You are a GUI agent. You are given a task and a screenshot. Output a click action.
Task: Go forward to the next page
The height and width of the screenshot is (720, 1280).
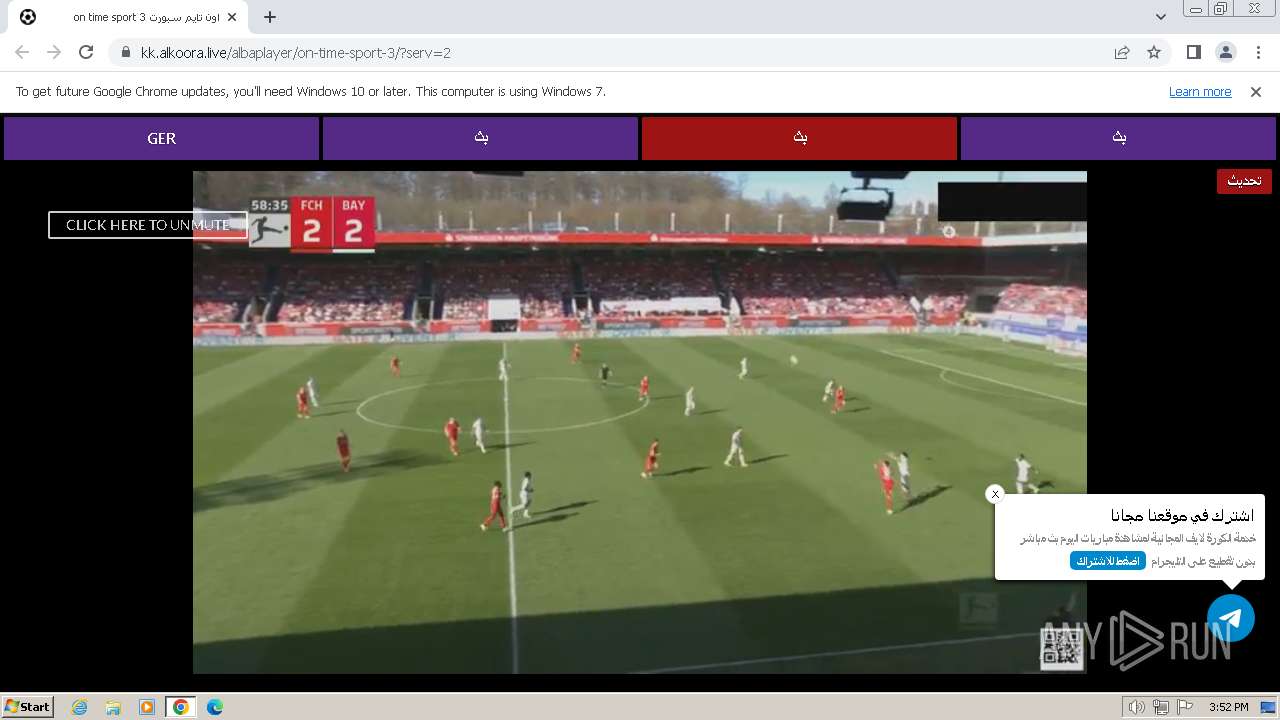pyautogui.click(x=54, y=52)
